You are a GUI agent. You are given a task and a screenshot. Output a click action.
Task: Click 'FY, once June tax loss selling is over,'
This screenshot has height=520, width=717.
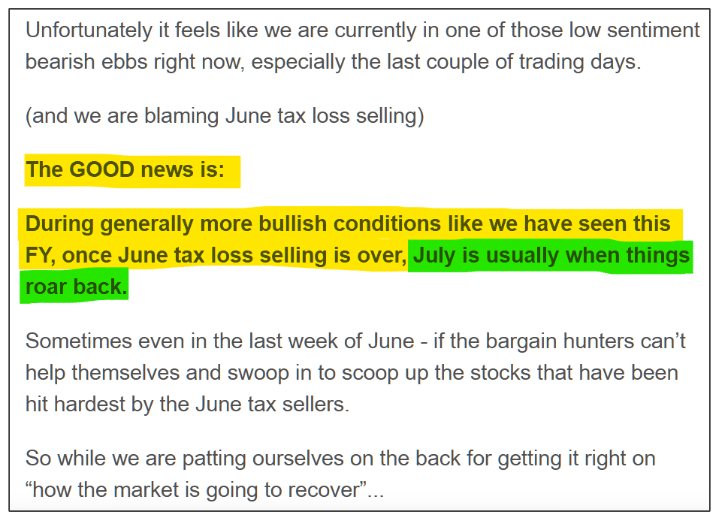[x=216, y=255]
